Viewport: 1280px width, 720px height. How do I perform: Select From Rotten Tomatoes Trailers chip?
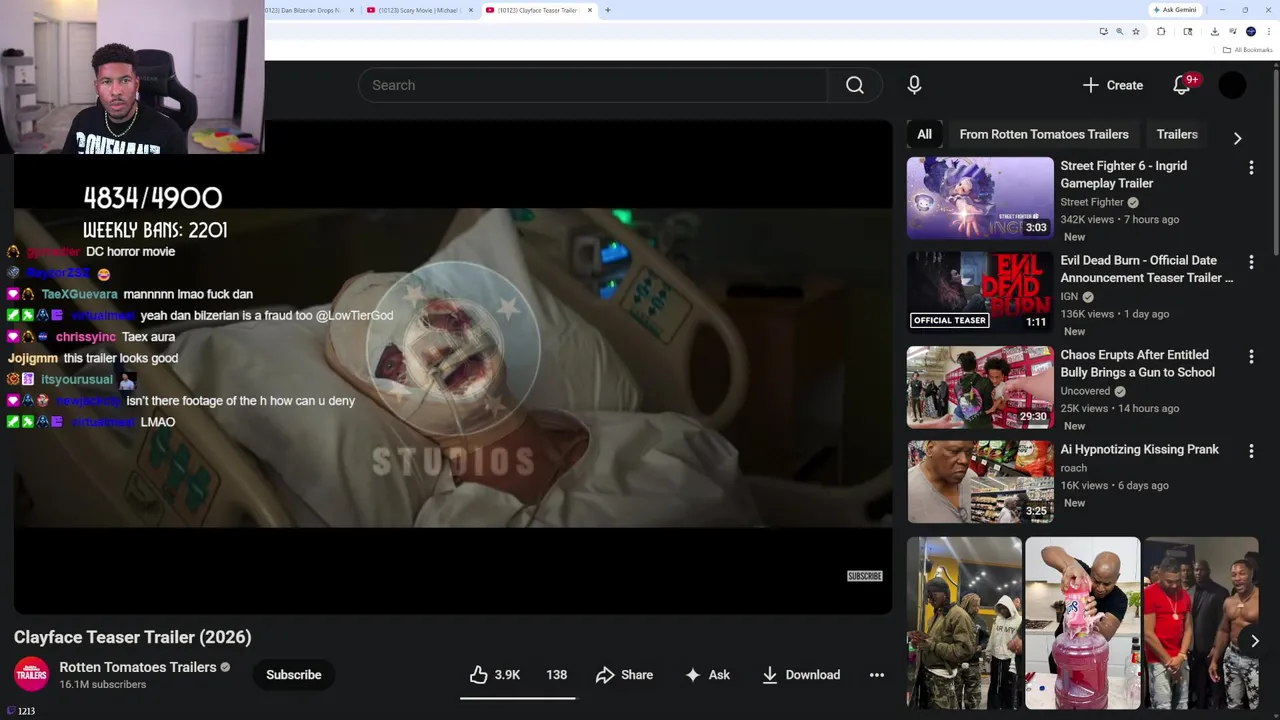1044,134
